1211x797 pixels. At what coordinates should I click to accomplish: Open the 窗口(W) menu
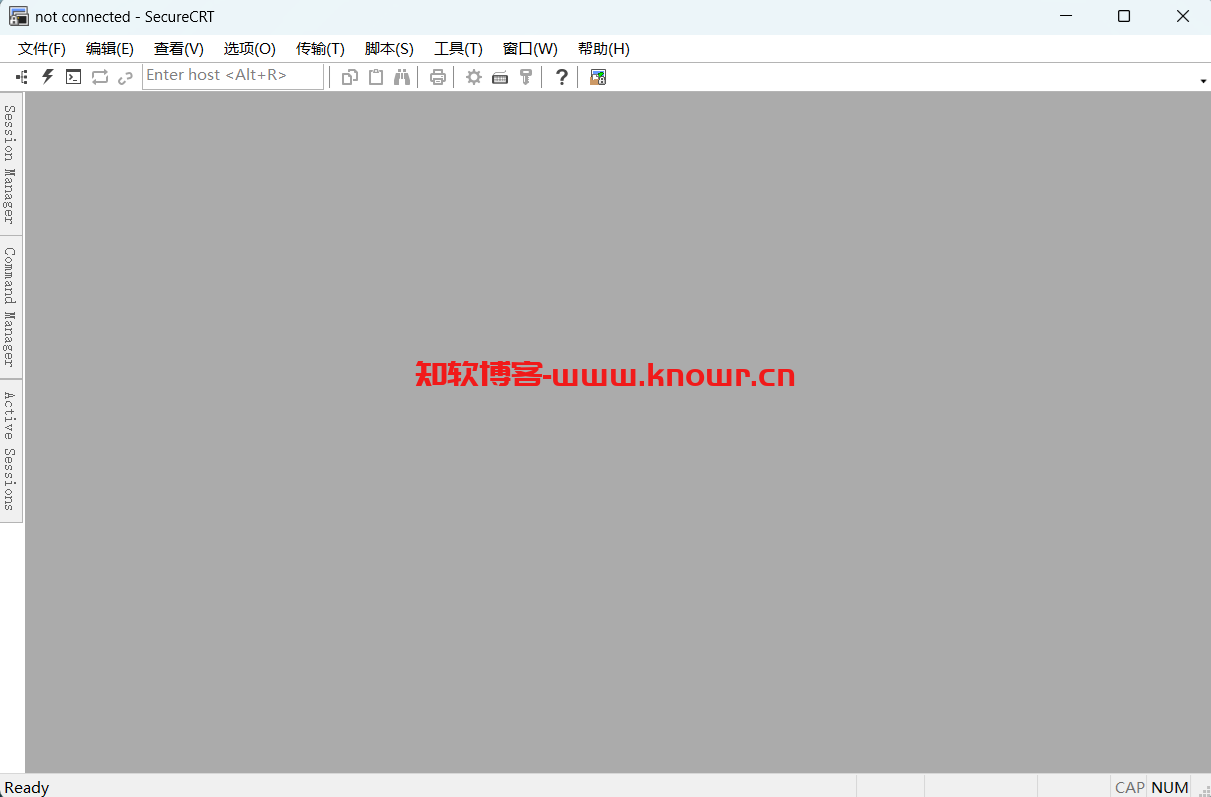coord(530,48)
